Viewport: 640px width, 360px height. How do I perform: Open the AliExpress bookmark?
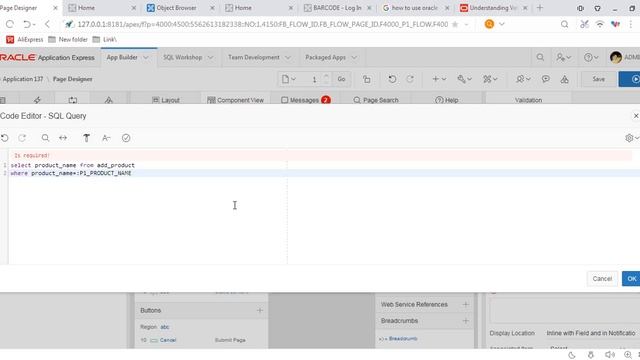(25, 40)
